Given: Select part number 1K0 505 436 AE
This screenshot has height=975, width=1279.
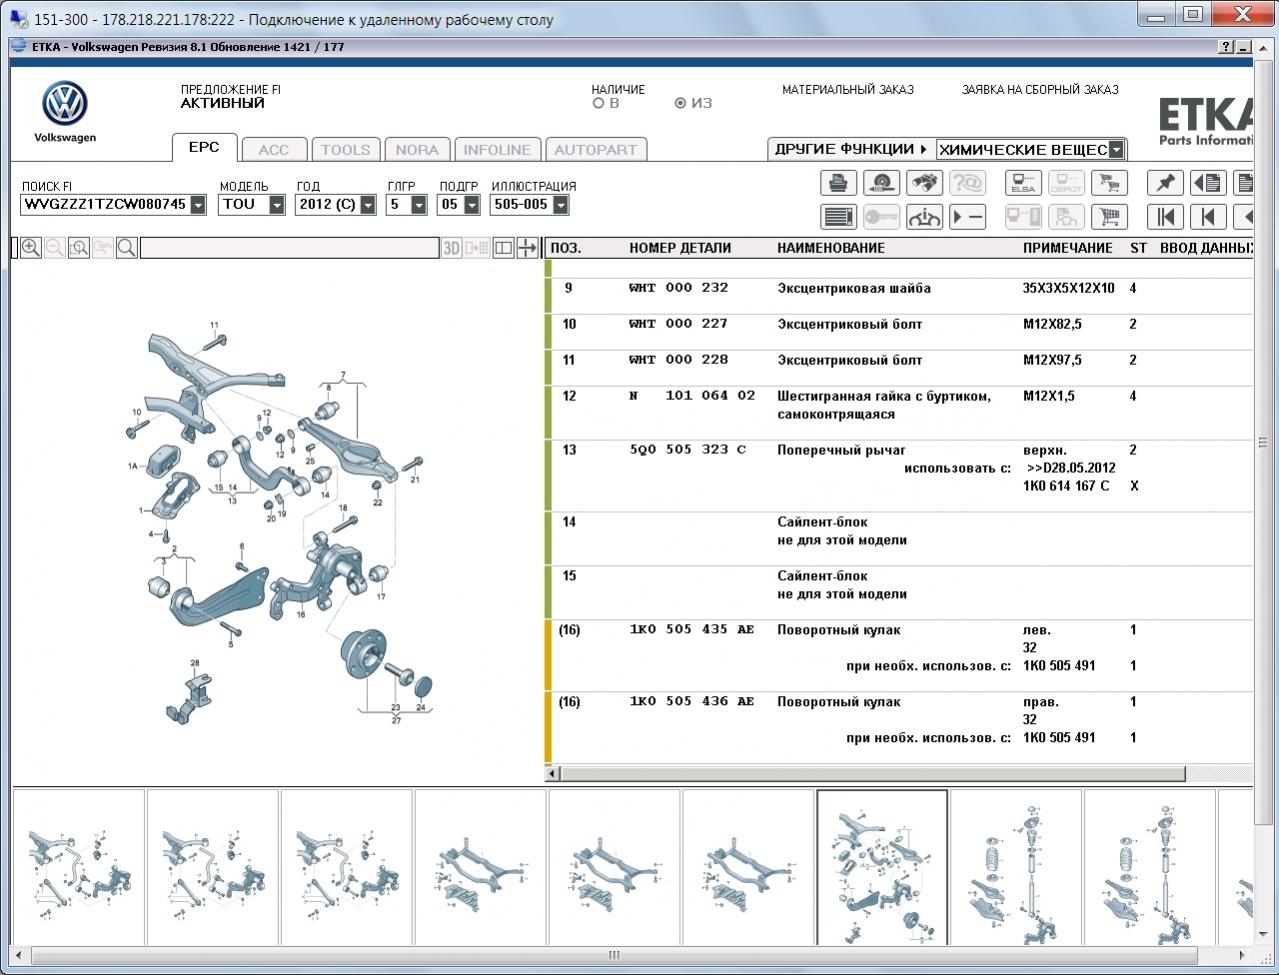Looking at the screenshot, I should (x=692, y=702).
